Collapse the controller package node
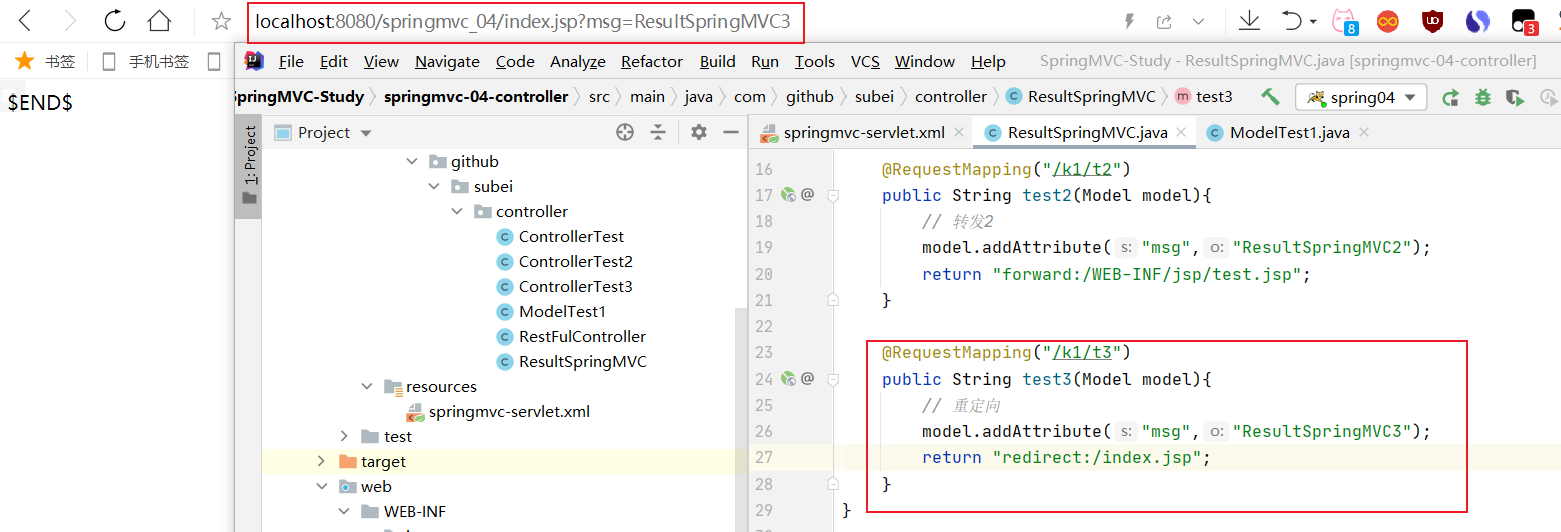Image resolution: width=1561 pixels, height=532 pixels. [x=456, y=211]
